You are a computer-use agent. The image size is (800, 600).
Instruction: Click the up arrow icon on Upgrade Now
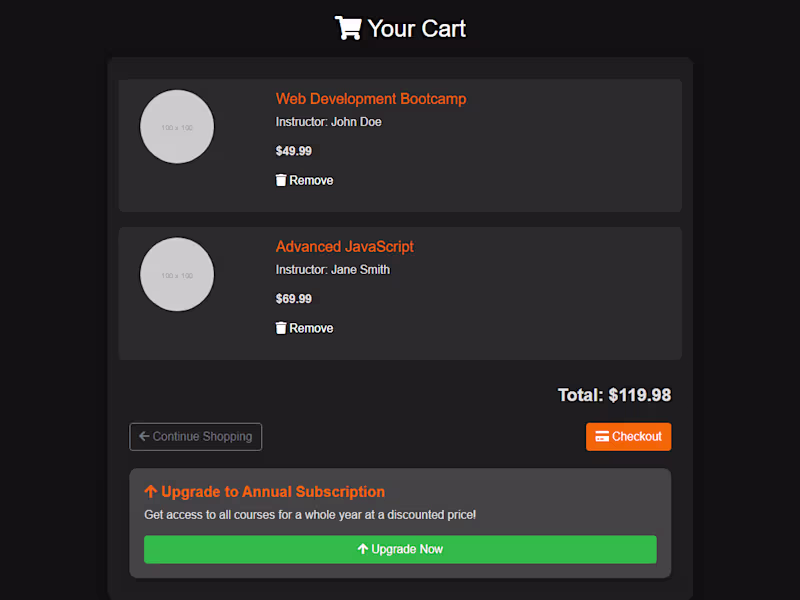(x=363, y=549)
